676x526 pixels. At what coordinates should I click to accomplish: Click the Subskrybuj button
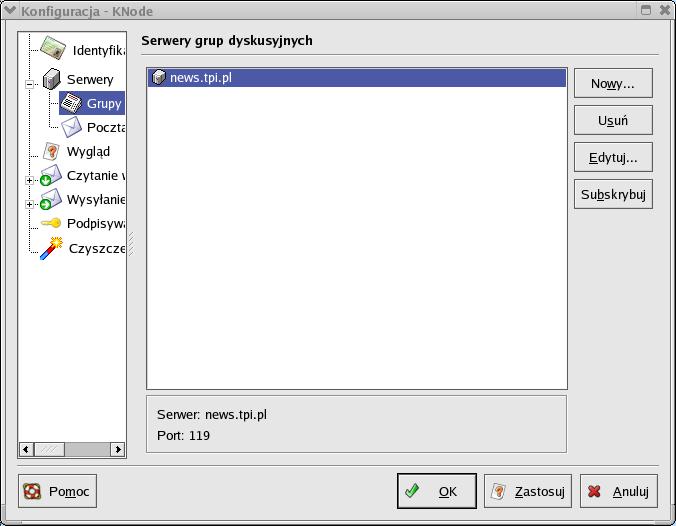pos(613,194)
